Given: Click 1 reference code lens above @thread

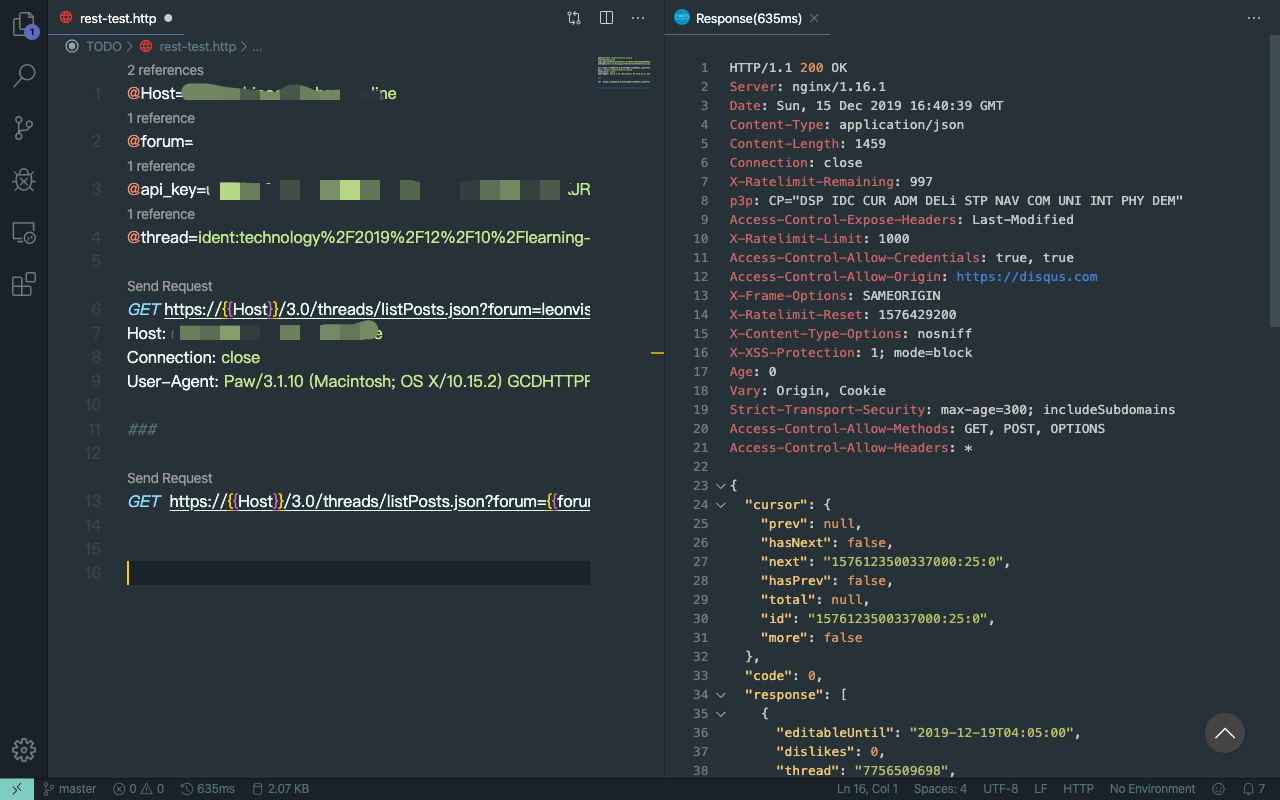Looking at the screenshot, I should coord(161,214).
